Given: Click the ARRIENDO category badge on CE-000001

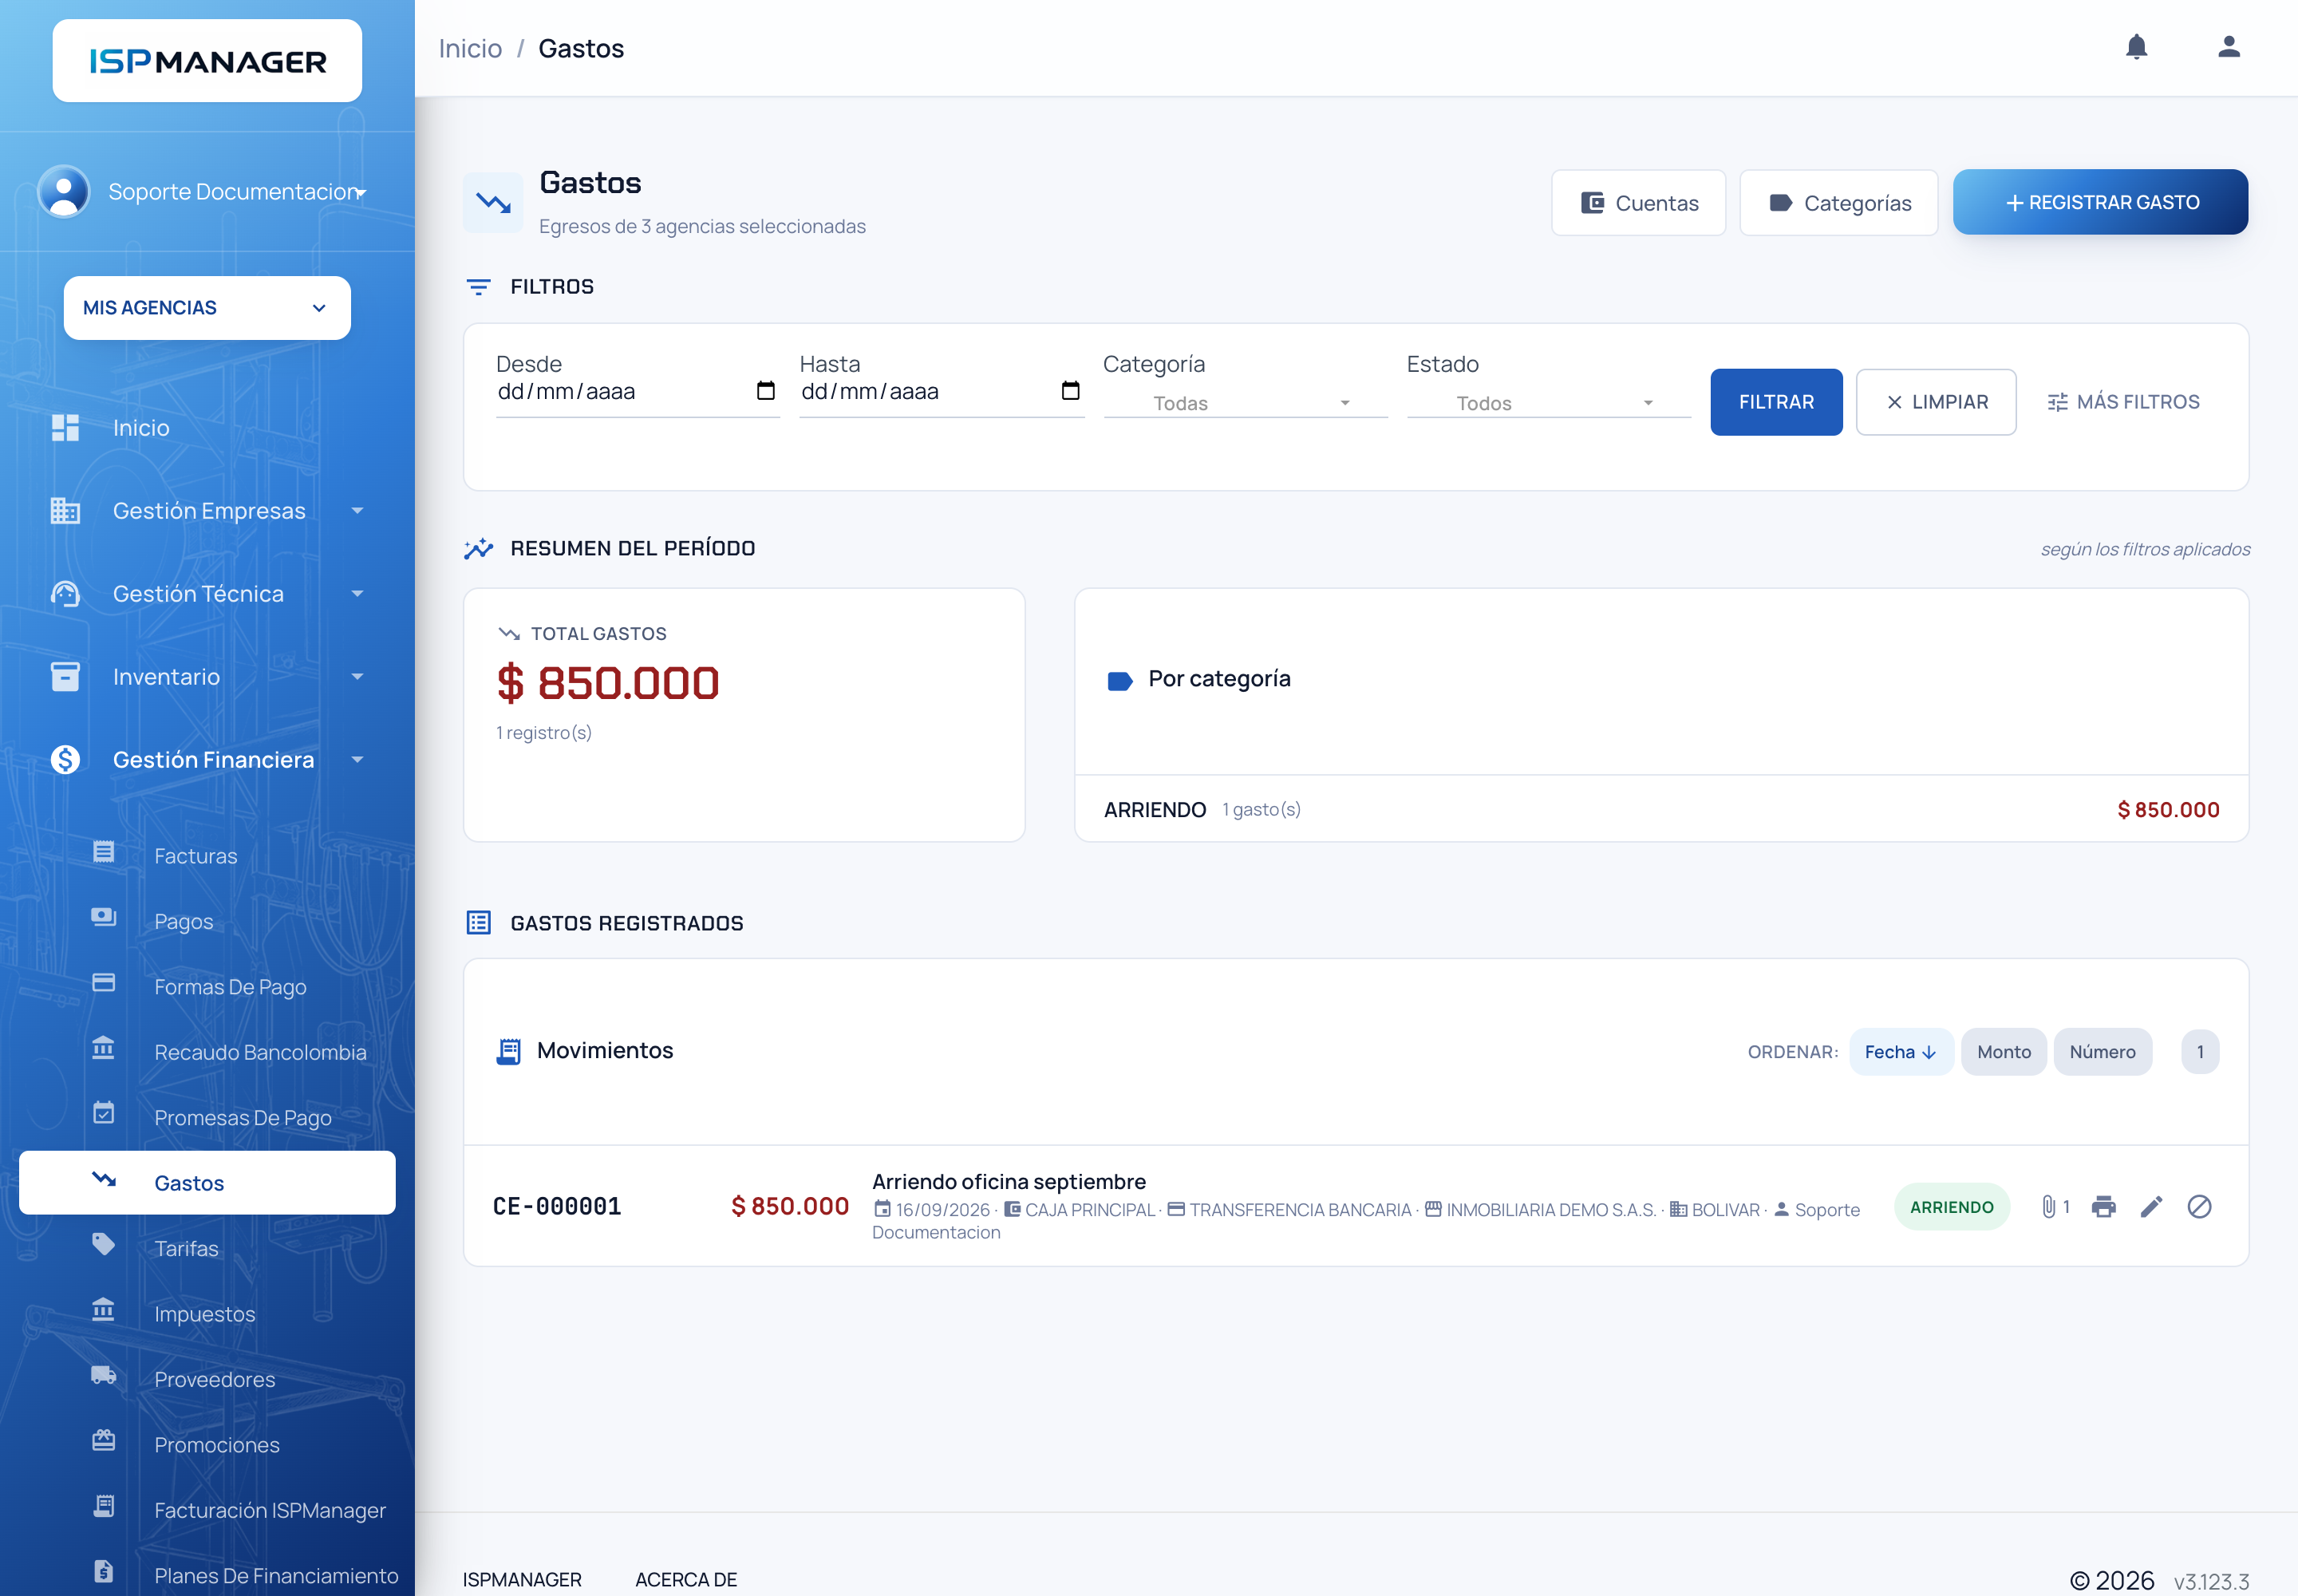Looking at the screenshot, I should coord(1951,1207).
